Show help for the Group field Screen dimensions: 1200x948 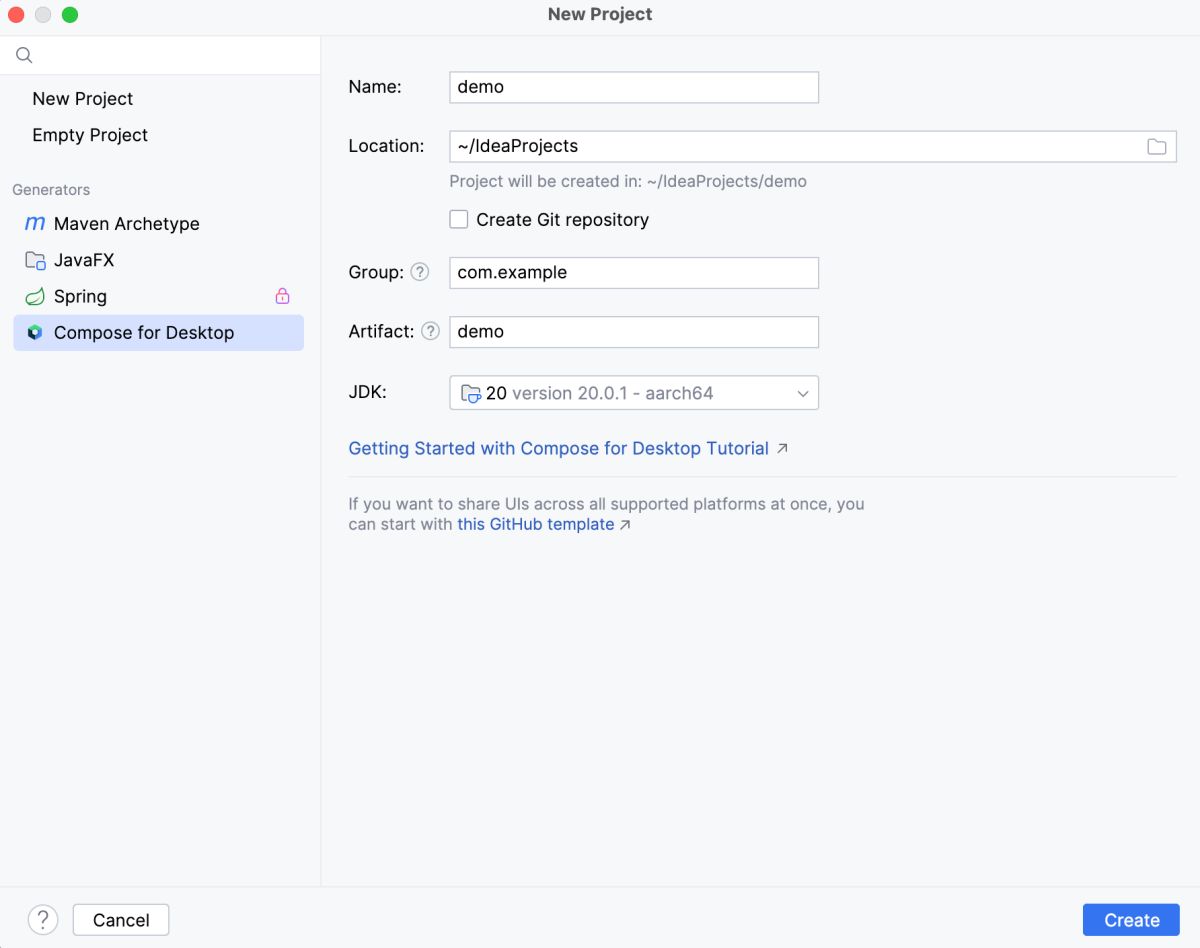coord(420,272)
